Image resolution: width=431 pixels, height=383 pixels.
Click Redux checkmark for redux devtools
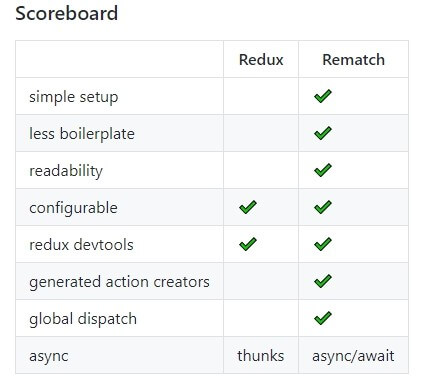click(x=248, y=244)
